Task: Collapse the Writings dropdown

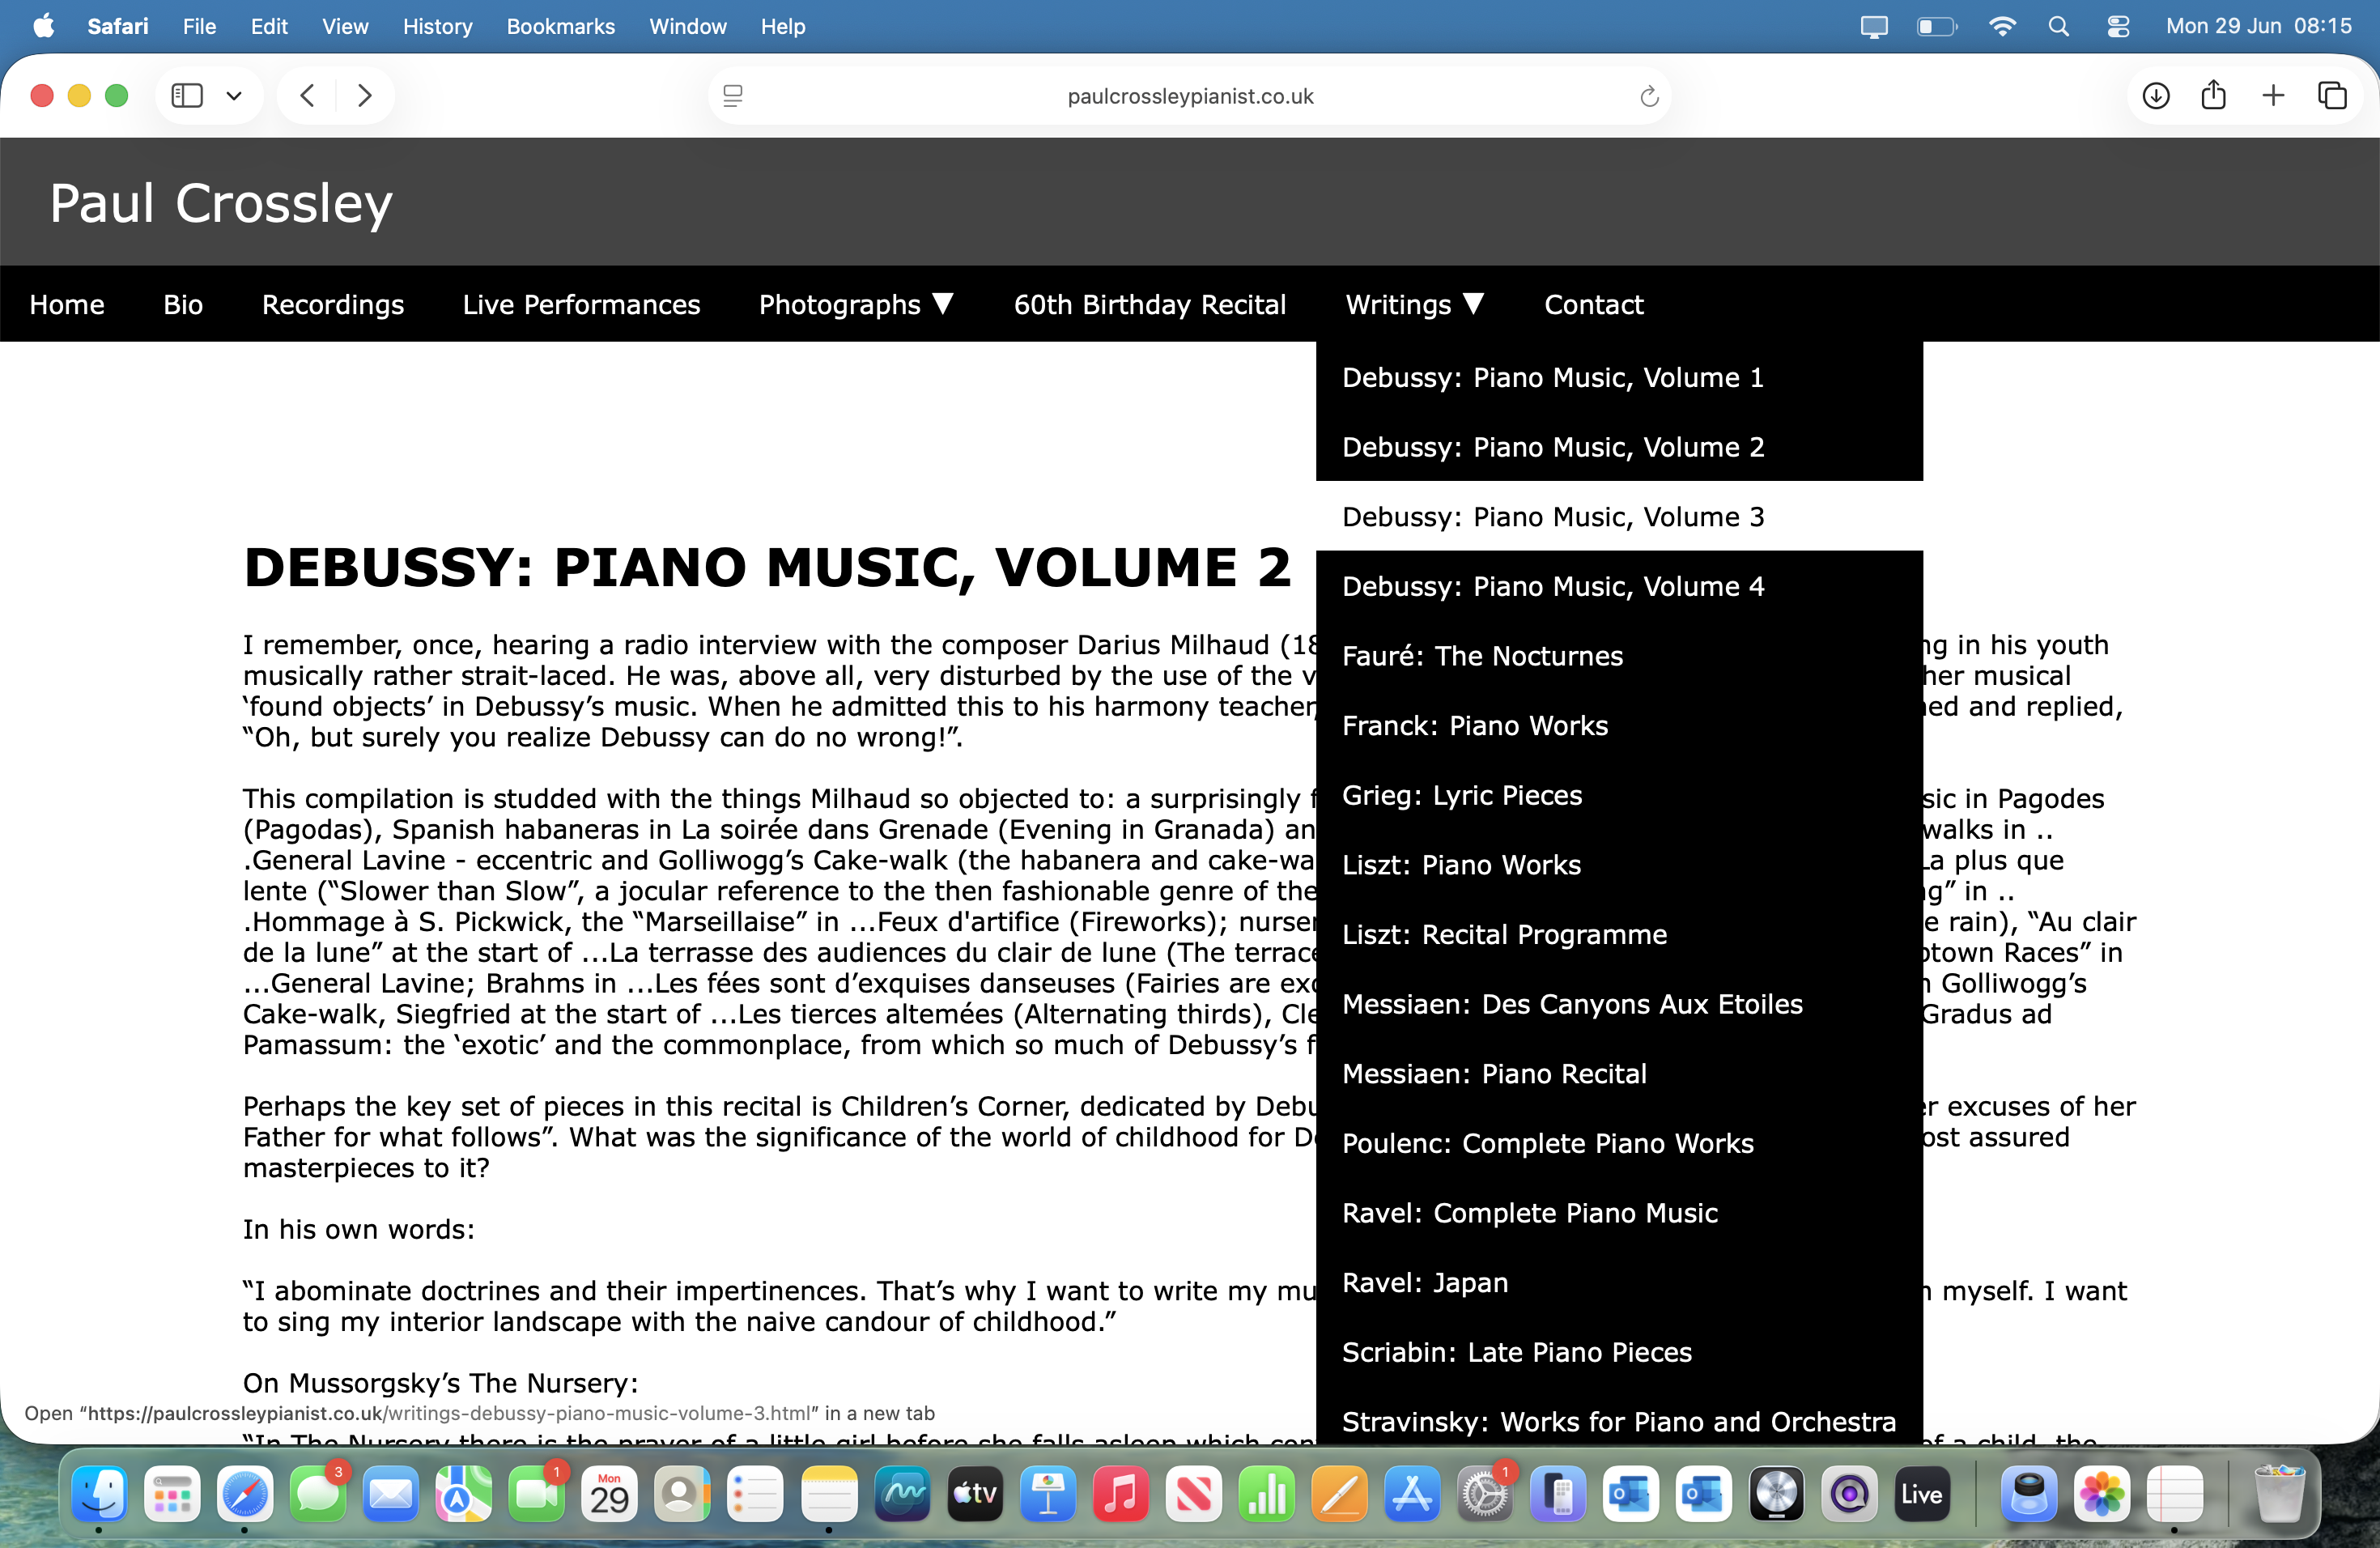Action: point(1414,304)
